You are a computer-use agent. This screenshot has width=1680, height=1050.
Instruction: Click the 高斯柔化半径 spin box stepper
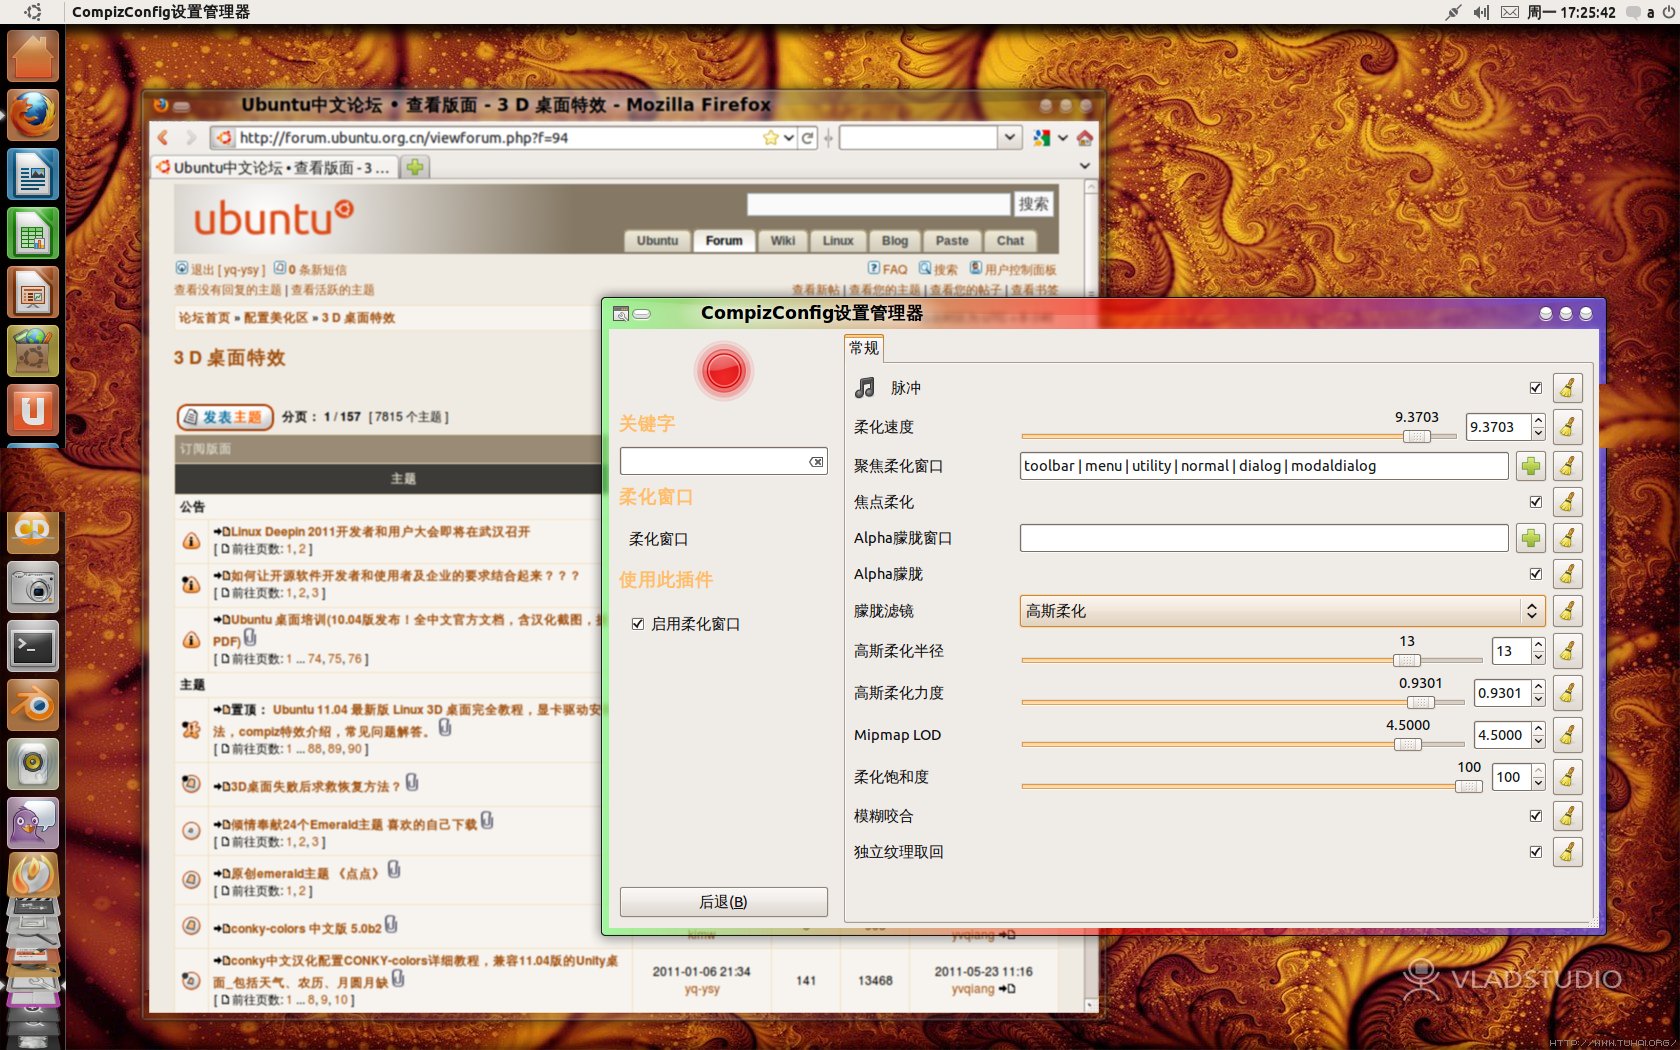click(1538, 651)
